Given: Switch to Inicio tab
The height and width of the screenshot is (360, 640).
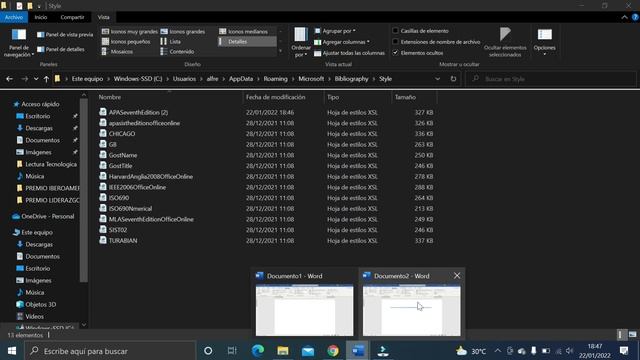Looking at the screenshot, I should click(x=41, y=17).
